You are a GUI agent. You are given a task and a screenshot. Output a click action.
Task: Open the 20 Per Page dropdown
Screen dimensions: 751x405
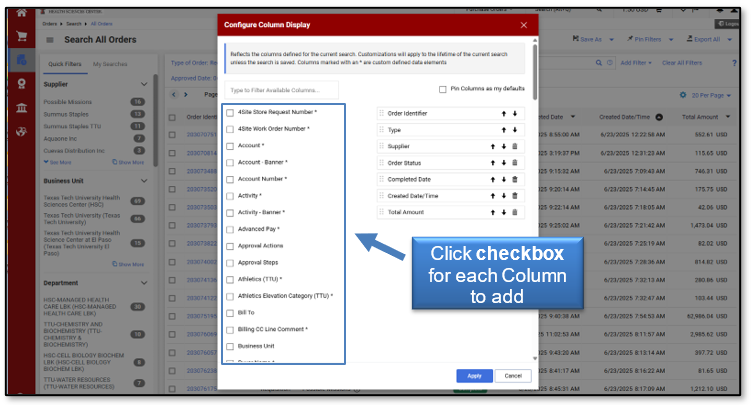coord(711,95)
